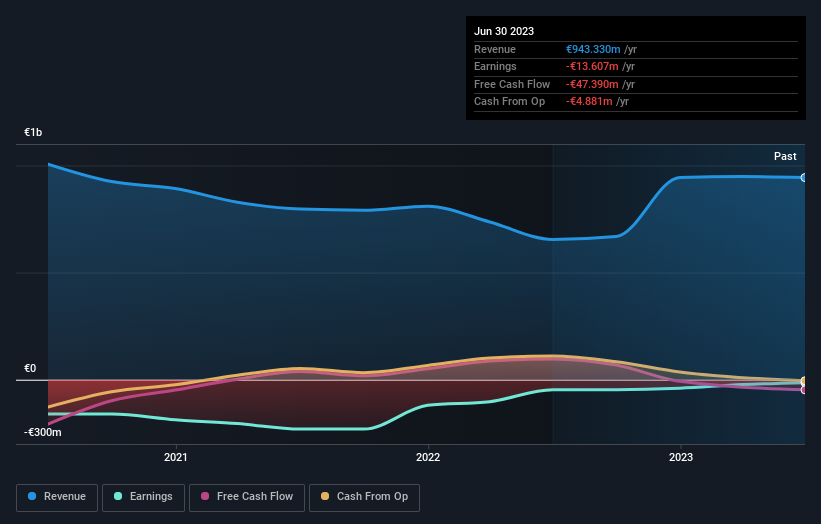Click the Jun 30 2023 tooltip date
Screen dimensions: 821x524
pyautogui.click(x=504, y=31)
